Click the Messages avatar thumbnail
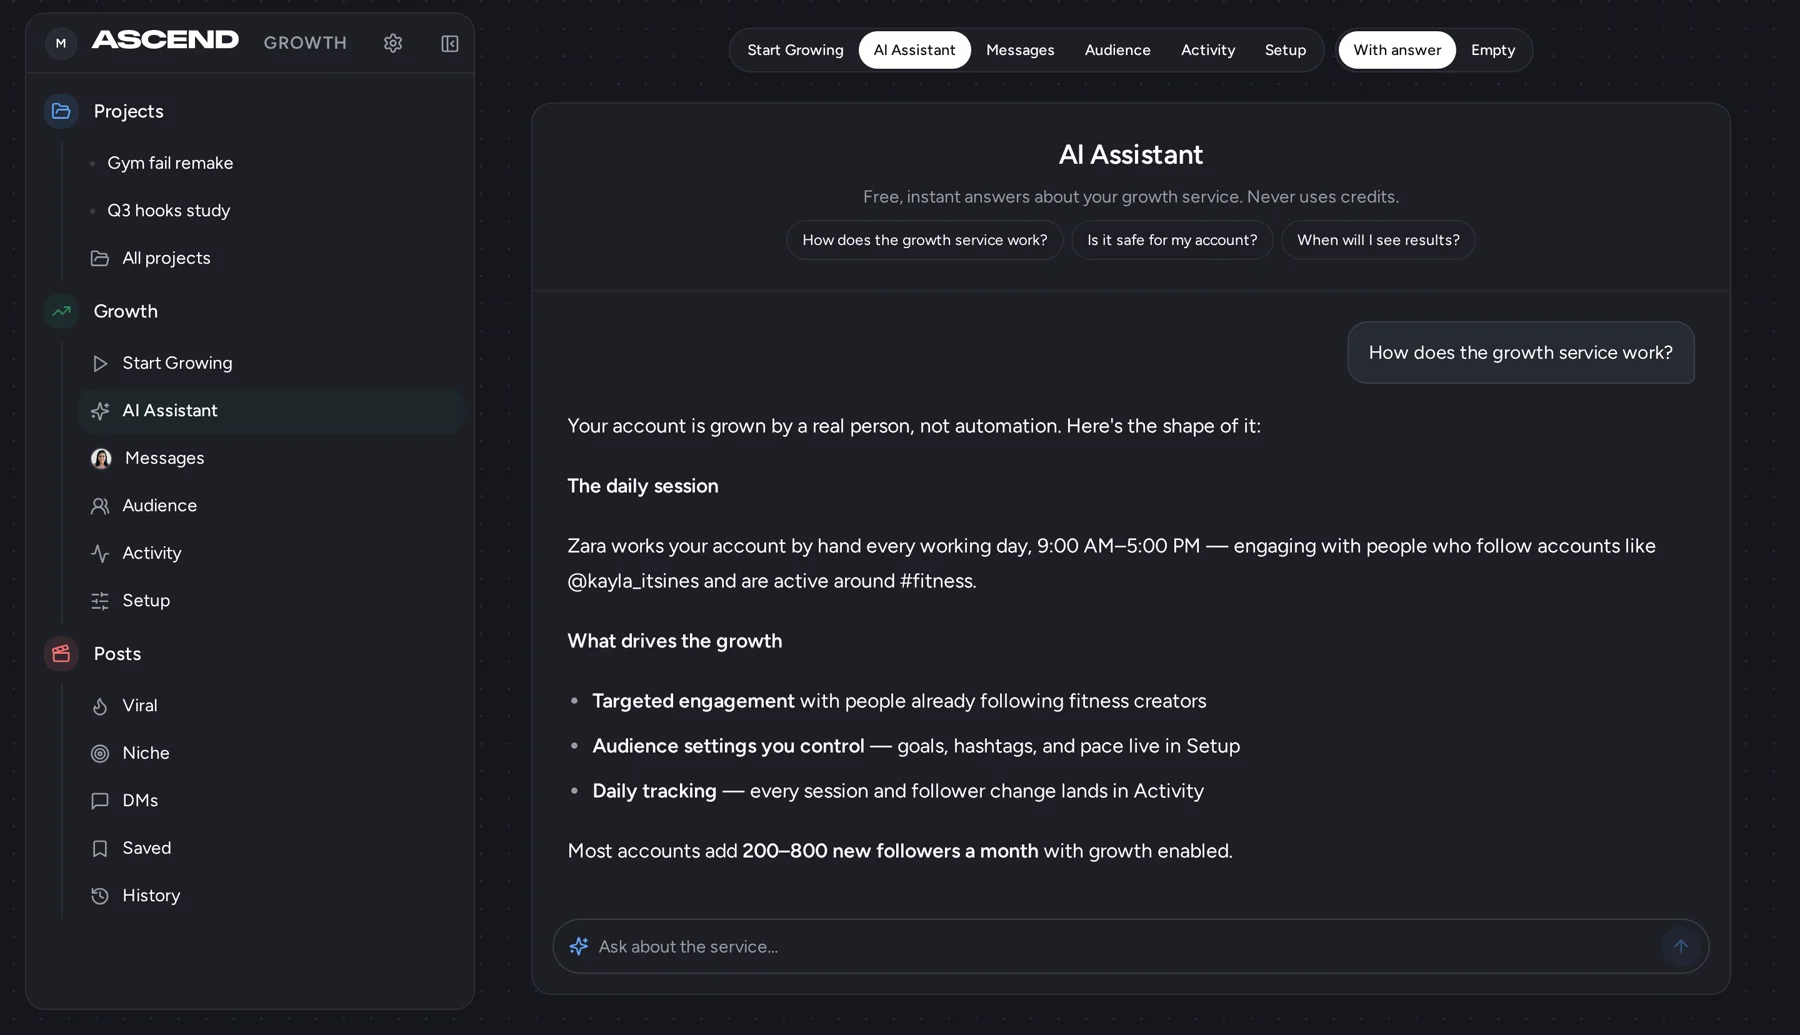Viewport: 1800px width, 1035px height. coord(101,458)
